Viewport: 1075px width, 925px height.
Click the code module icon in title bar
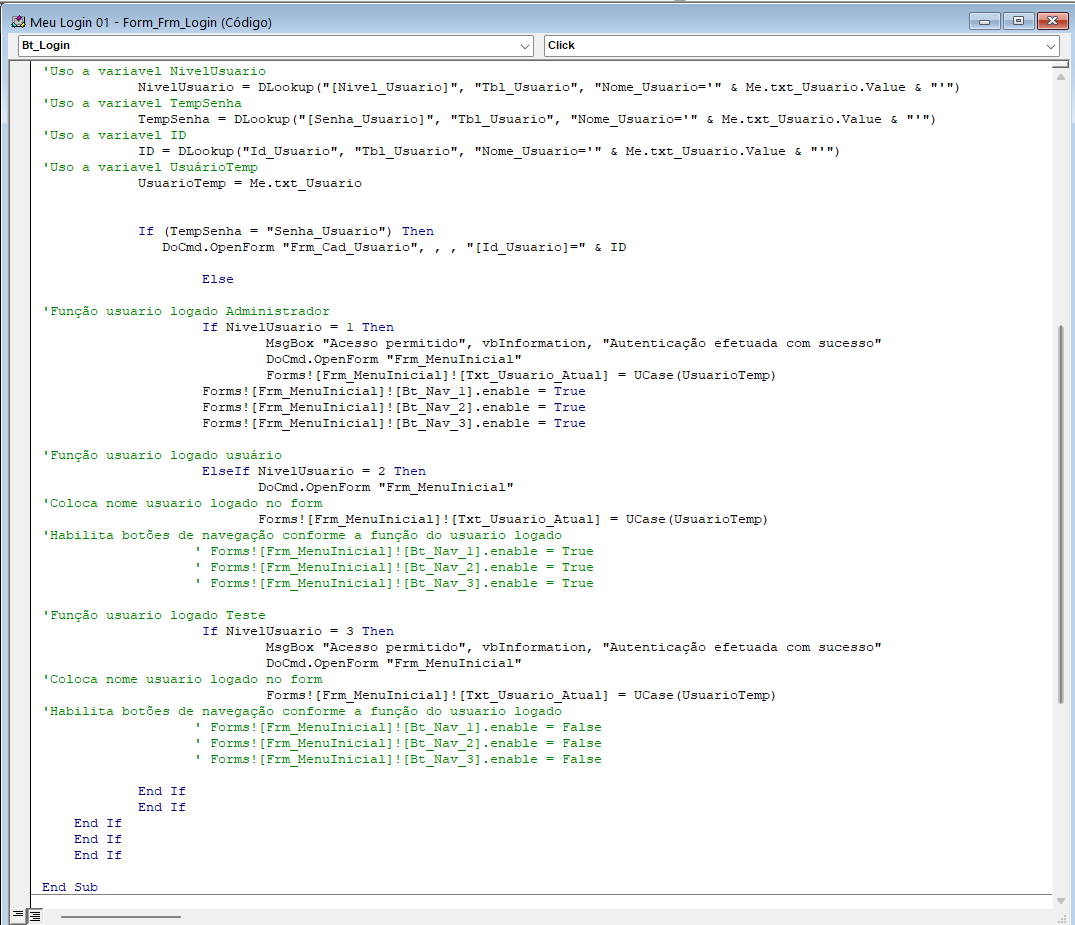17,22
